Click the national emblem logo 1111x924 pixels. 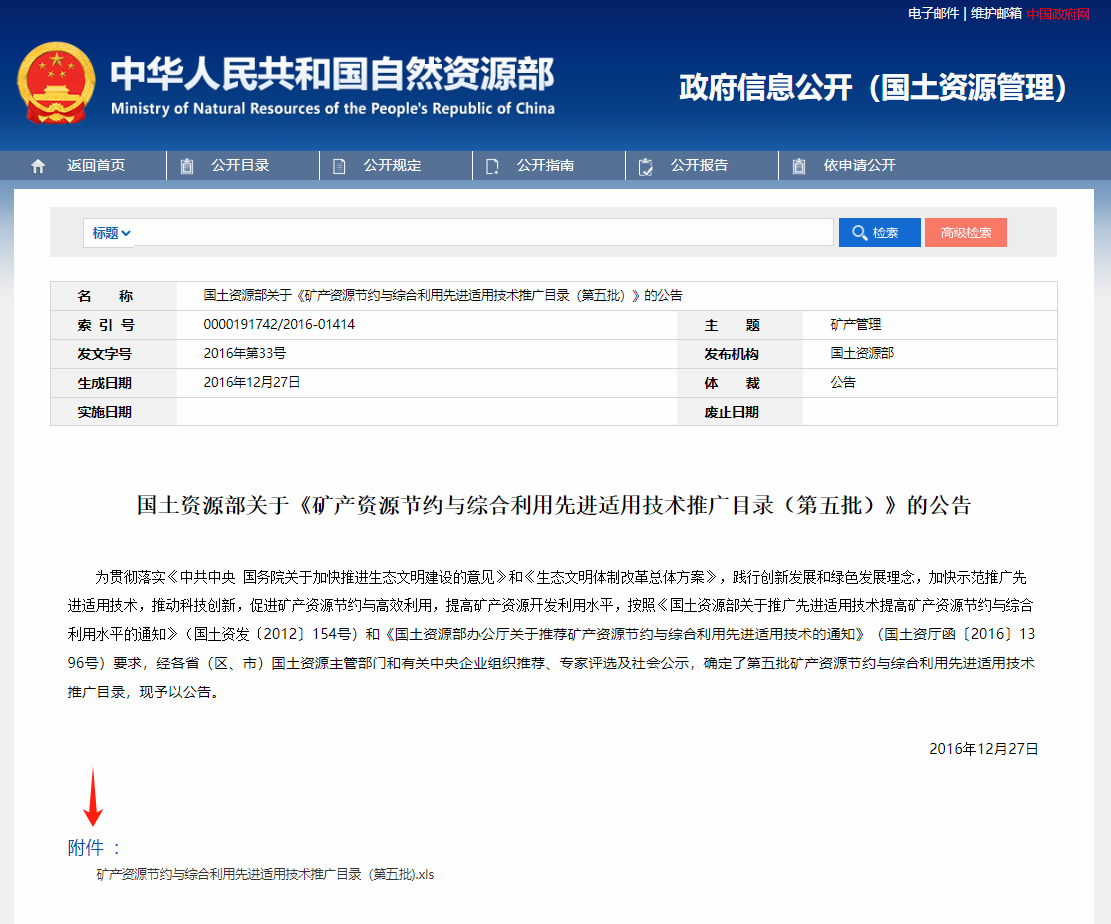[x=56, y=84]
